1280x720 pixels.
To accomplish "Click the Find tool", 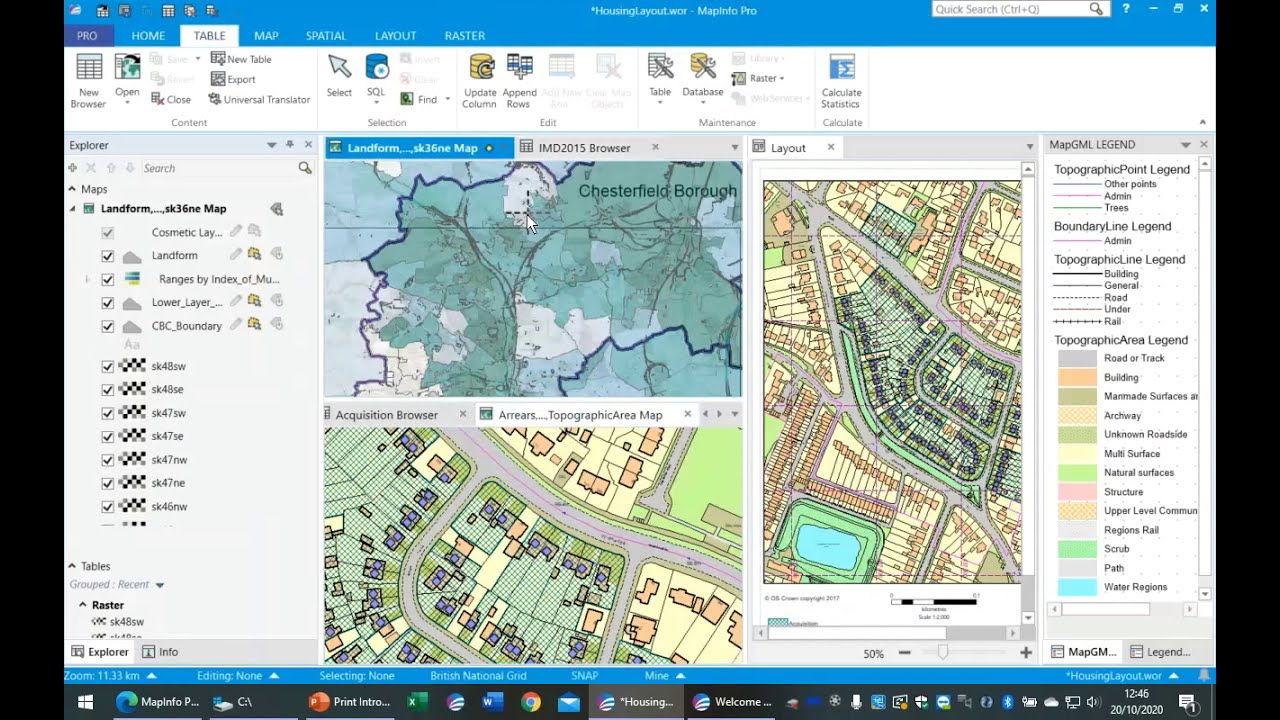I will [419, 99].
